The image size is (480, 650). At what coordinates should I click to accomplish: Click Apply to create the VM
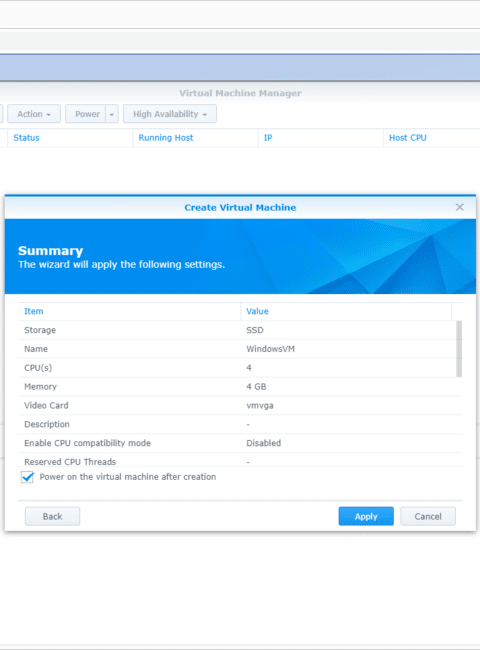[366, 517]
